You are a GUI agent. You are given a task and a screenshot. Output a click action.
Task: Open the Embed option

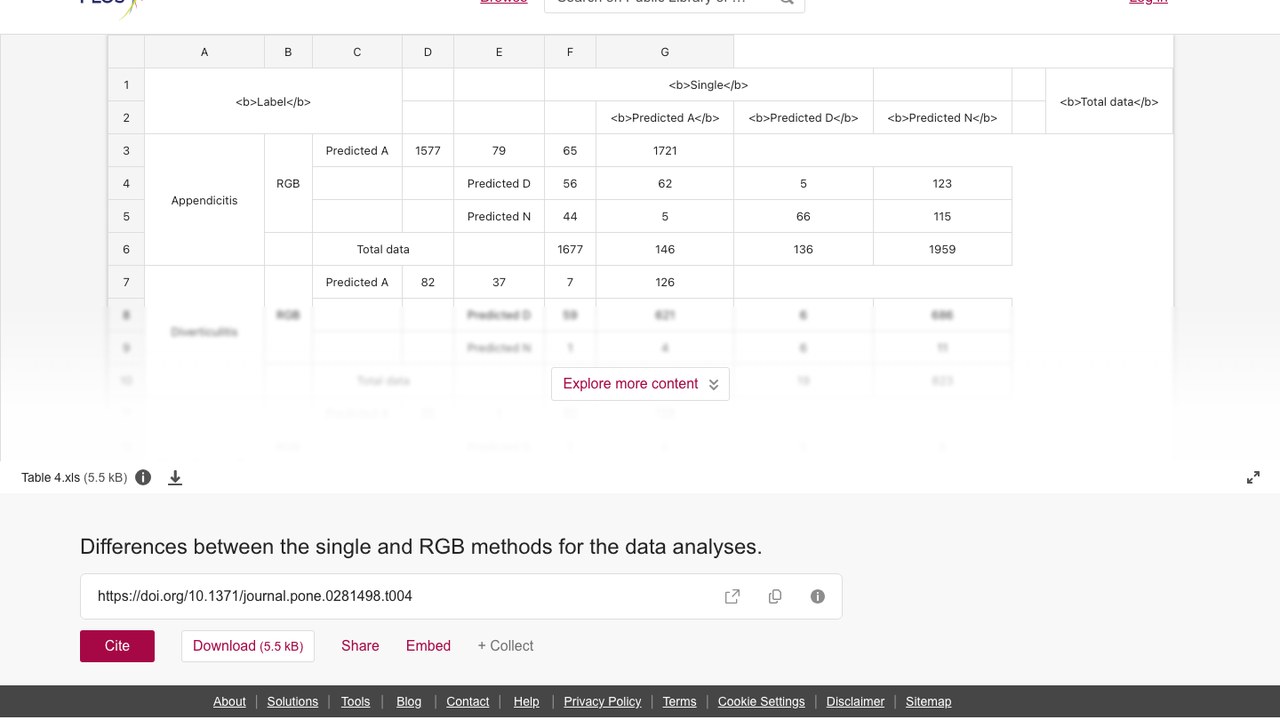click(428, 646)
